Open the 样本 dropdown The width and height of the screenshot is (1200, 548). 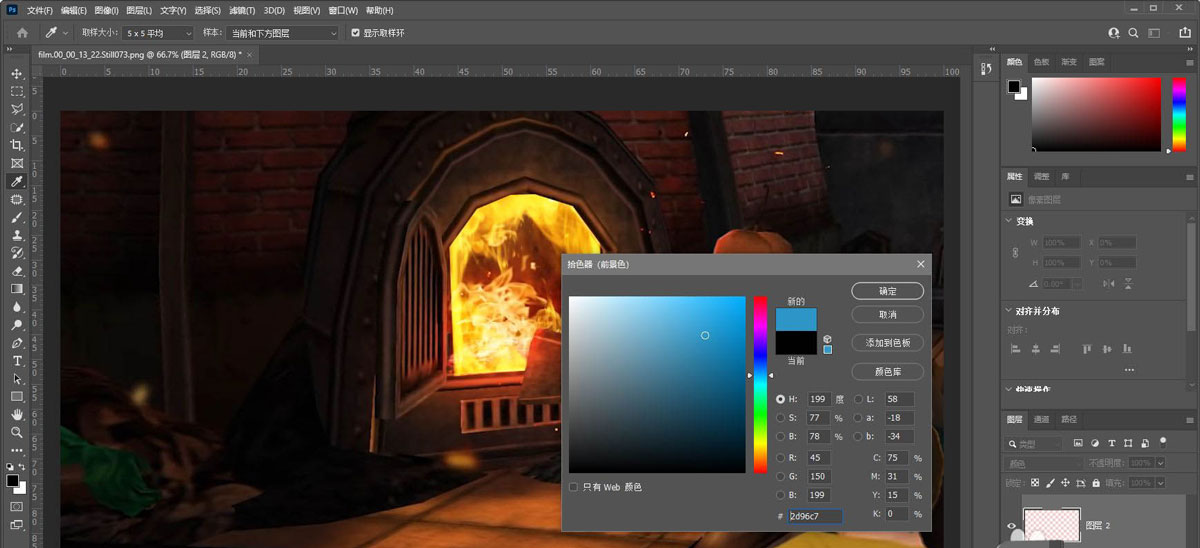tap(284, 33)
